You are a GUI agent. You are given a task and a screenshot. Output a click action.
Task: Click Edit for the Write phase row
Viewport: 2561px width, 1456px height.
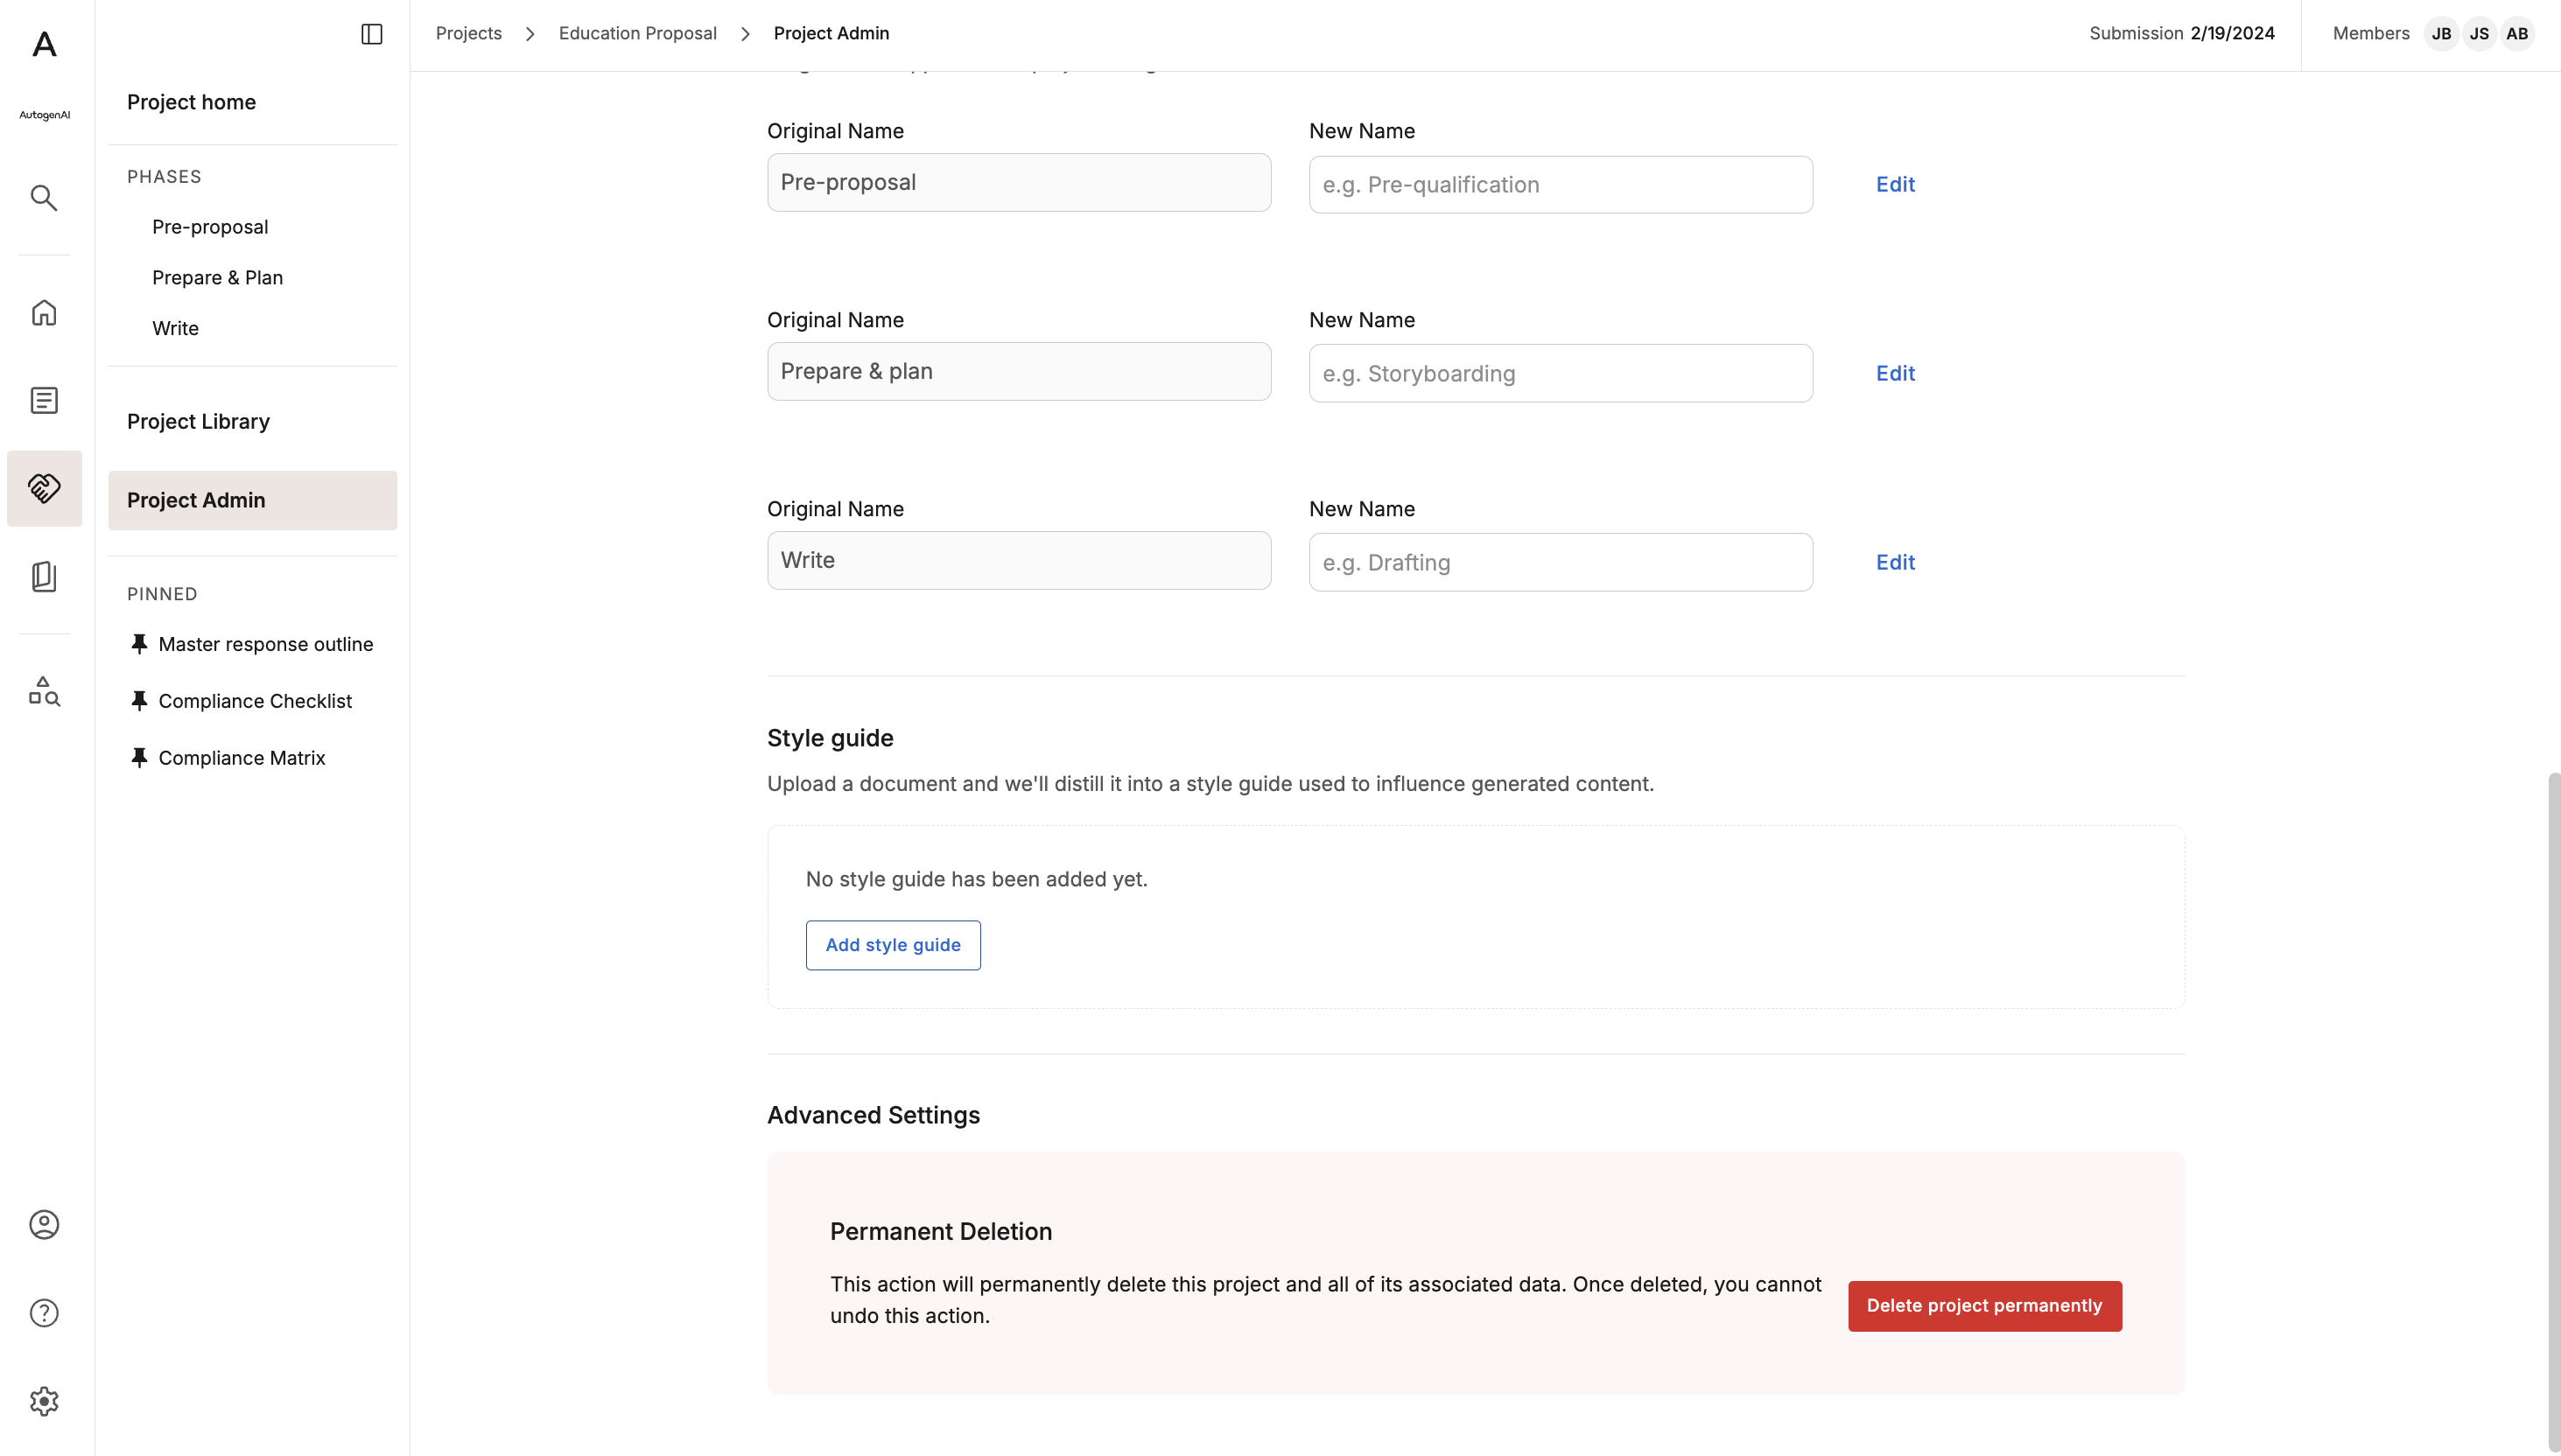(1895, 563)
